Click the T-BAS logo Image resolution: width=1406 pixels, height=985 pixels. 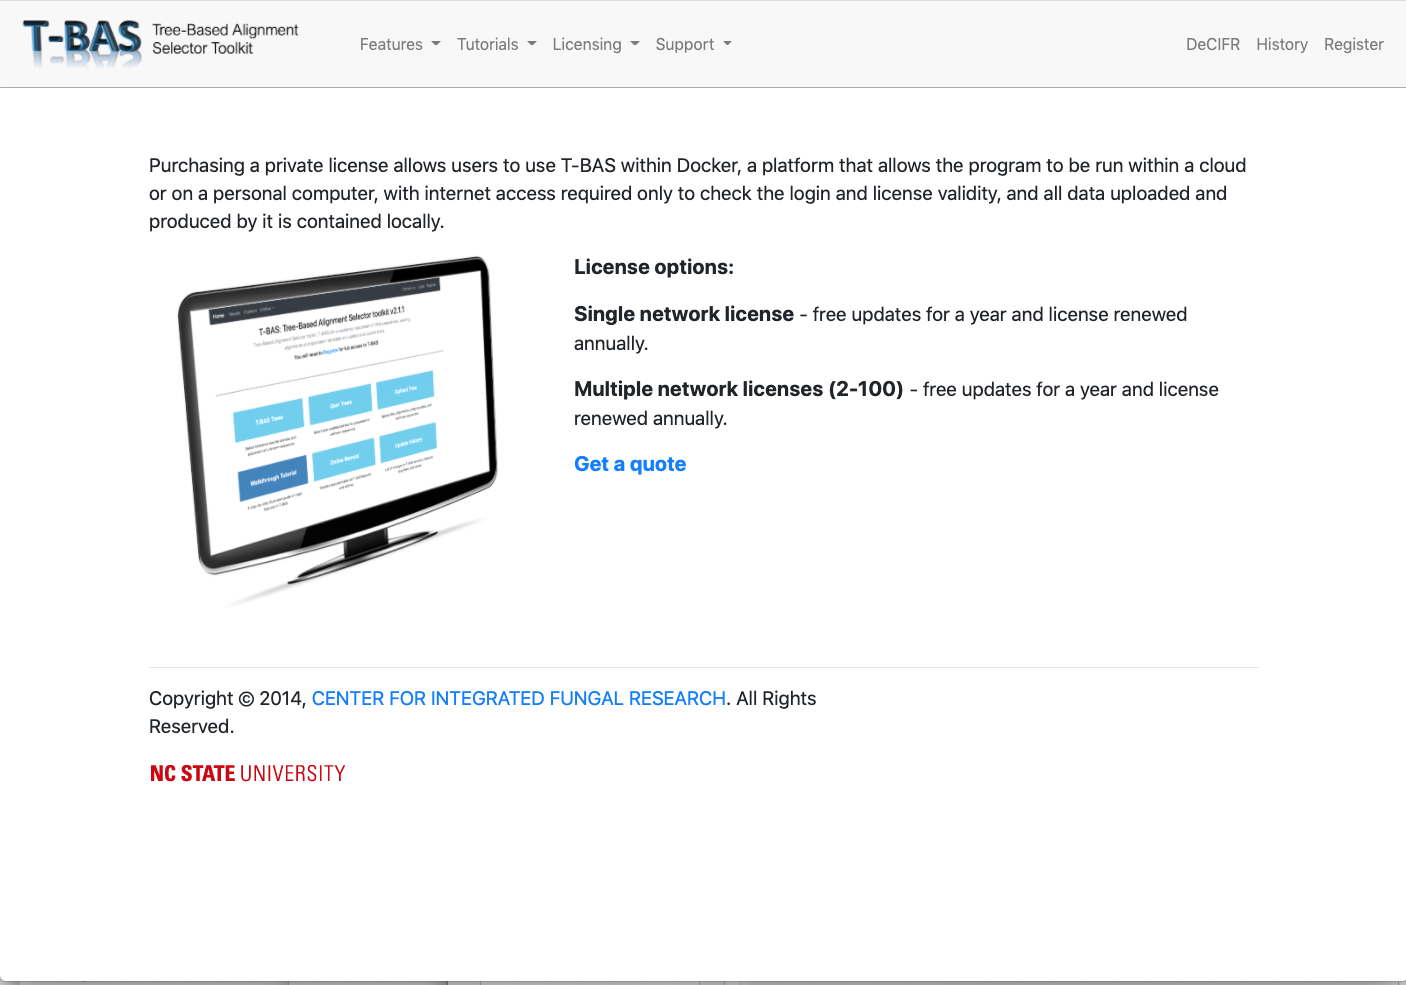82,43
